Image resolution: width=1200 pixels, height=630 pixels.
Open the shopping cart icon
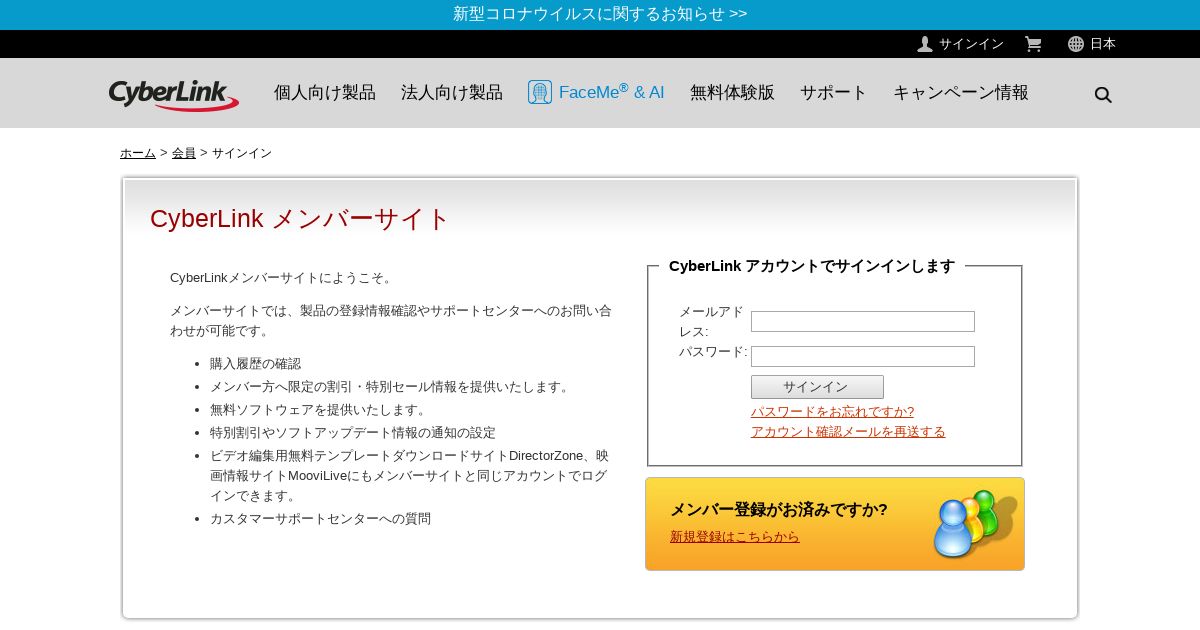click(1033, 44)
